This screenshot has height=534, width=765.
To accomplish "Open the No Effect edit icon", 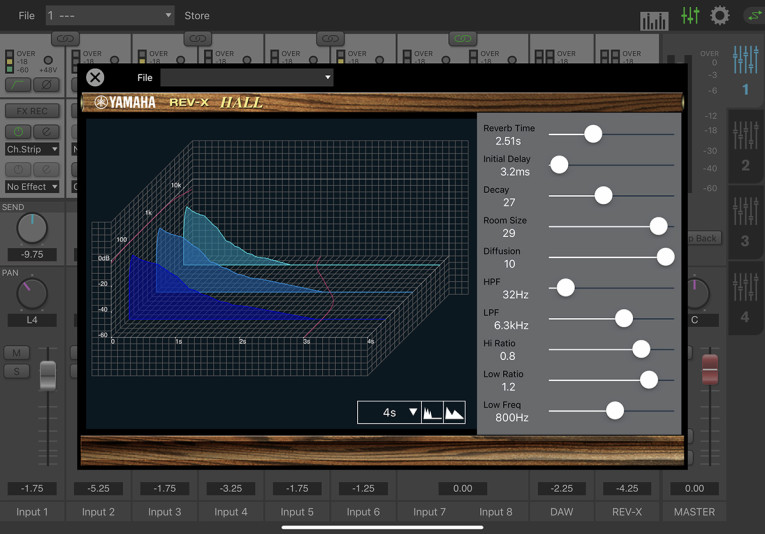I will [x=46, y=169].
